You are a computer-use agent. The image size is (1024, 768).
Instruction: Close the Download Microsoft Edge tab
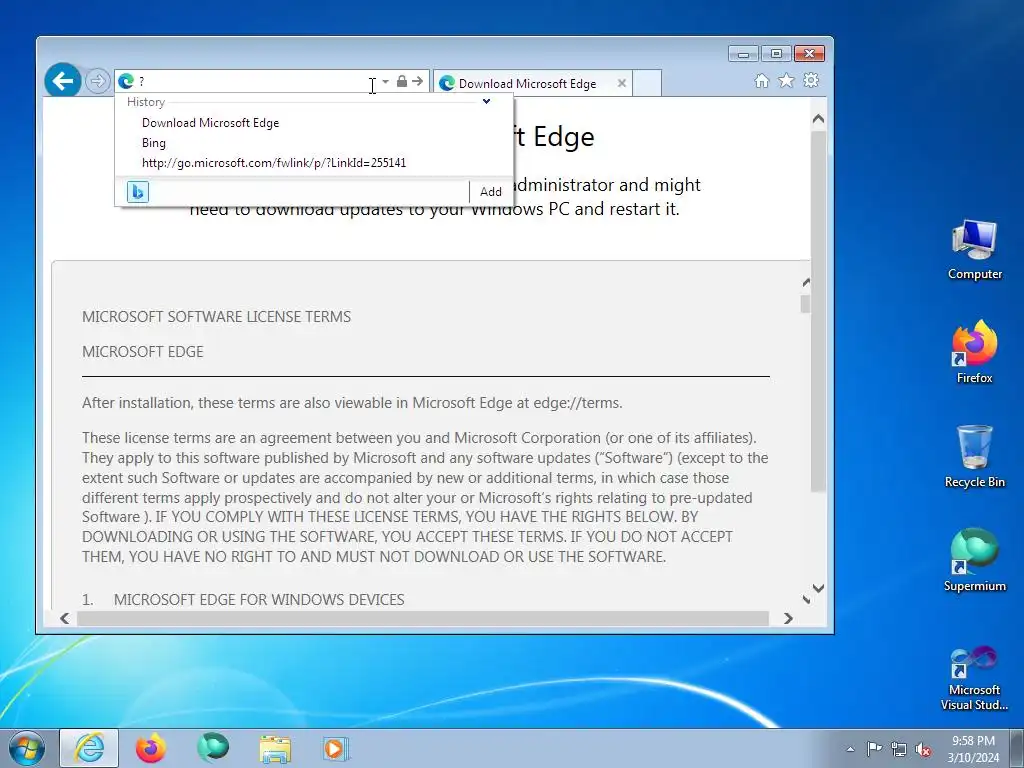point(622,83)
